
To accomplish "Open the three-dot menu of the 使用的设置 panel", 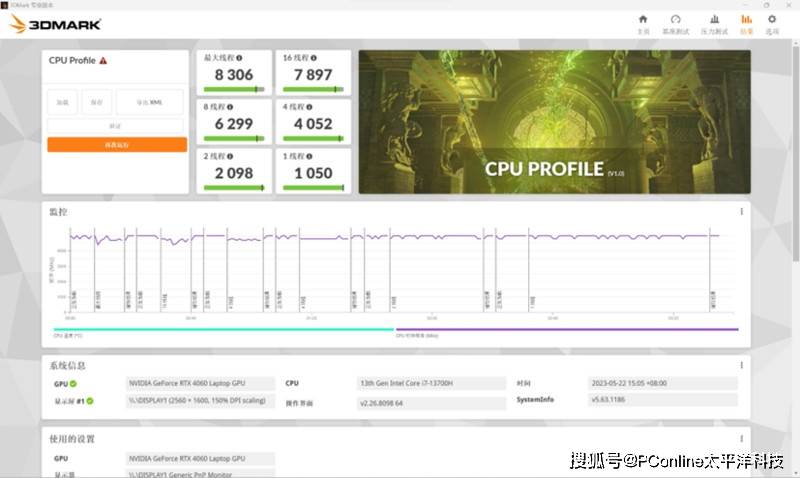I will click(x=741, y=439).
